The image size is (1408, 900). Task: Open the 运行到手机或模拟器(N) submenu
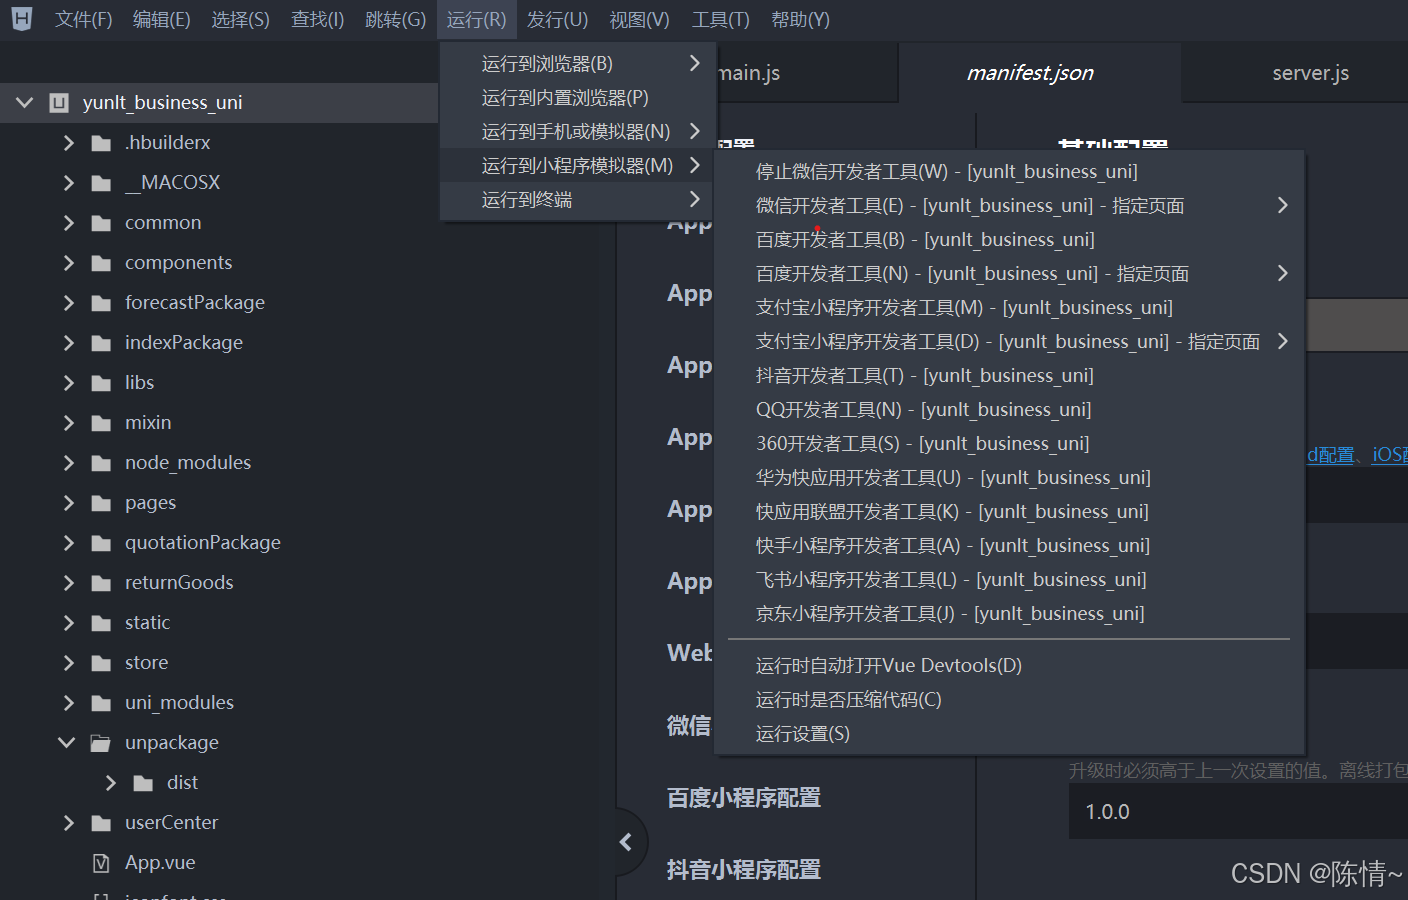(x=579, y=132)
